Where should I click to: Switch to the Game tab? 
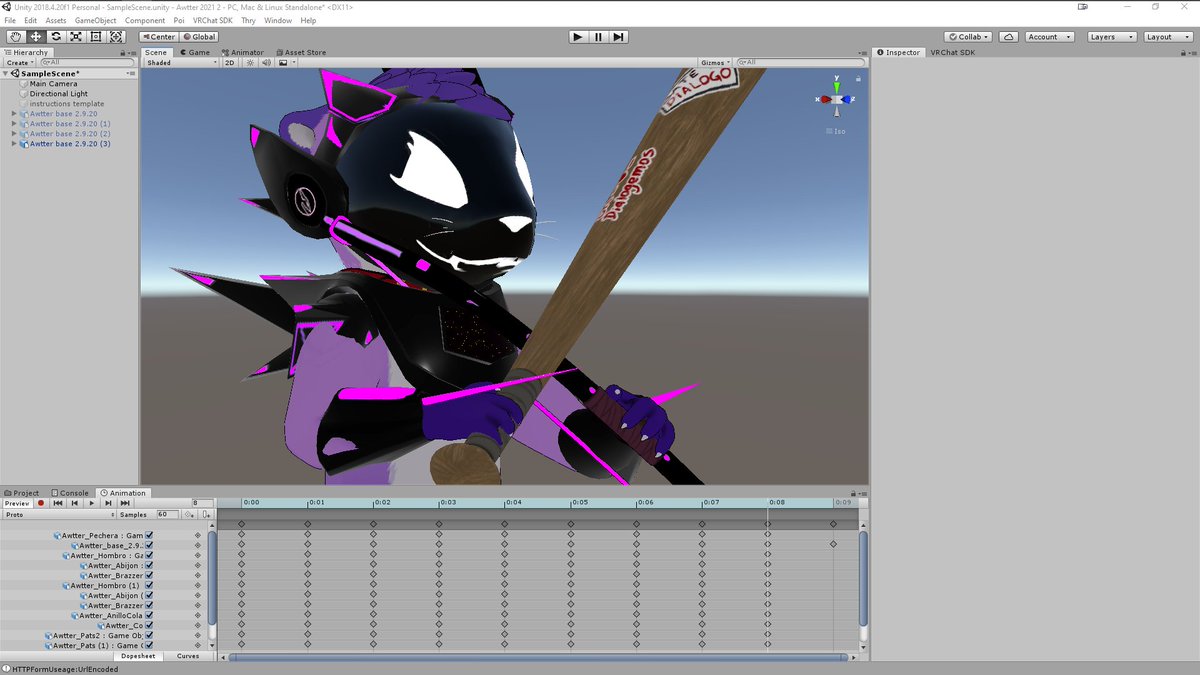click(x=195, y=52)
